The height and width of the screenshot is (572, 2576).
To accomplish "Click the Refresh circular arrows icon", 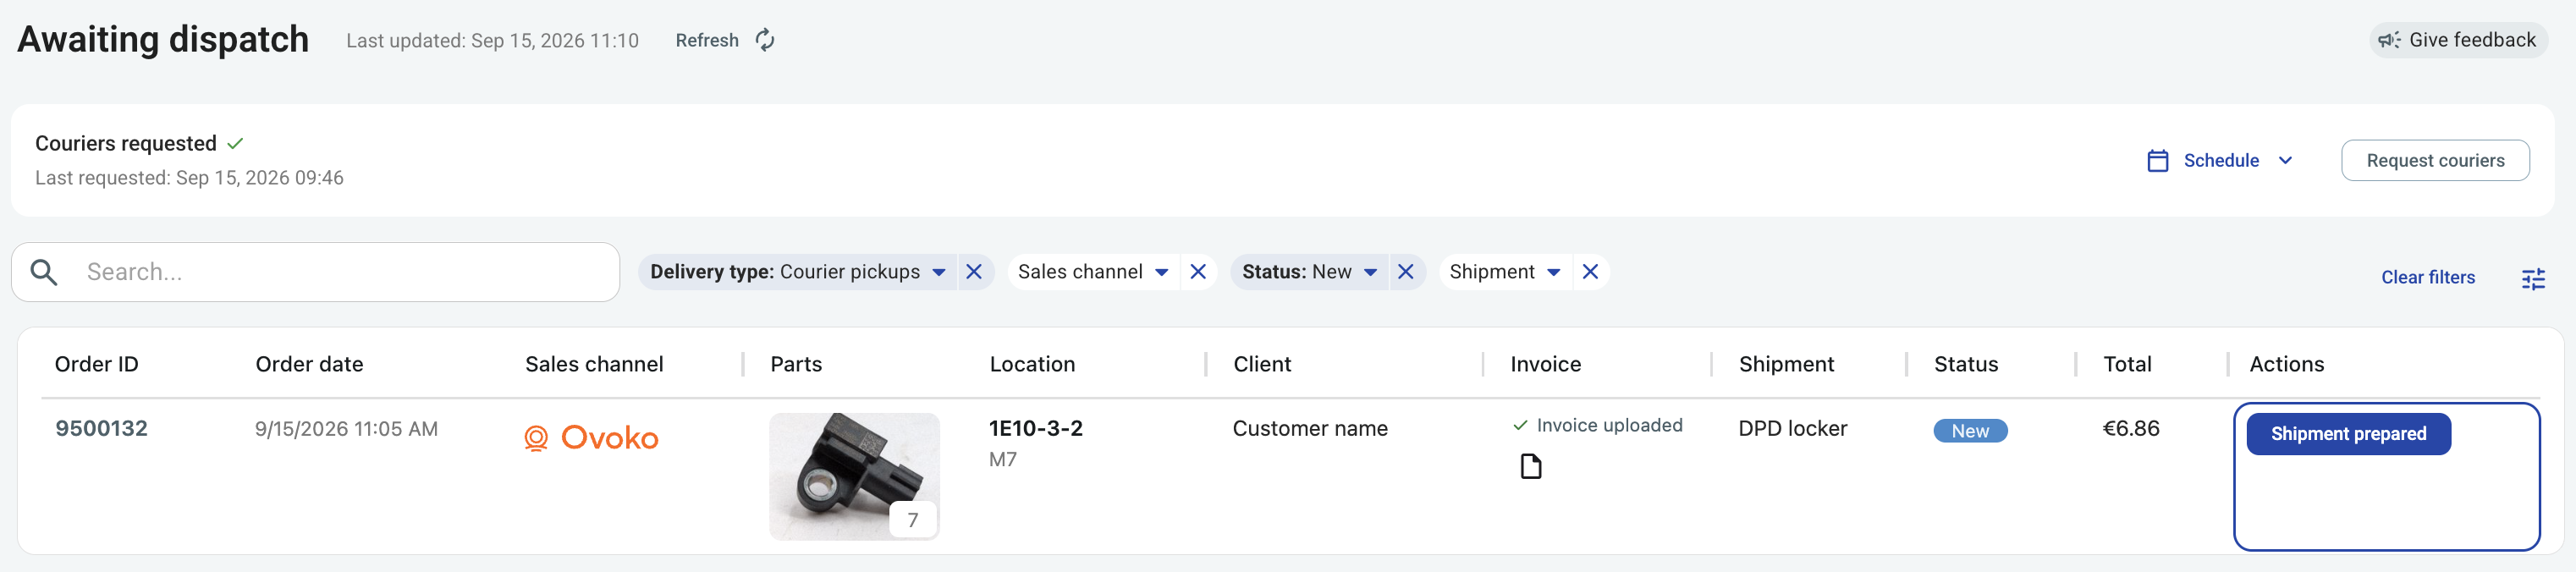I will coord(765,40).
